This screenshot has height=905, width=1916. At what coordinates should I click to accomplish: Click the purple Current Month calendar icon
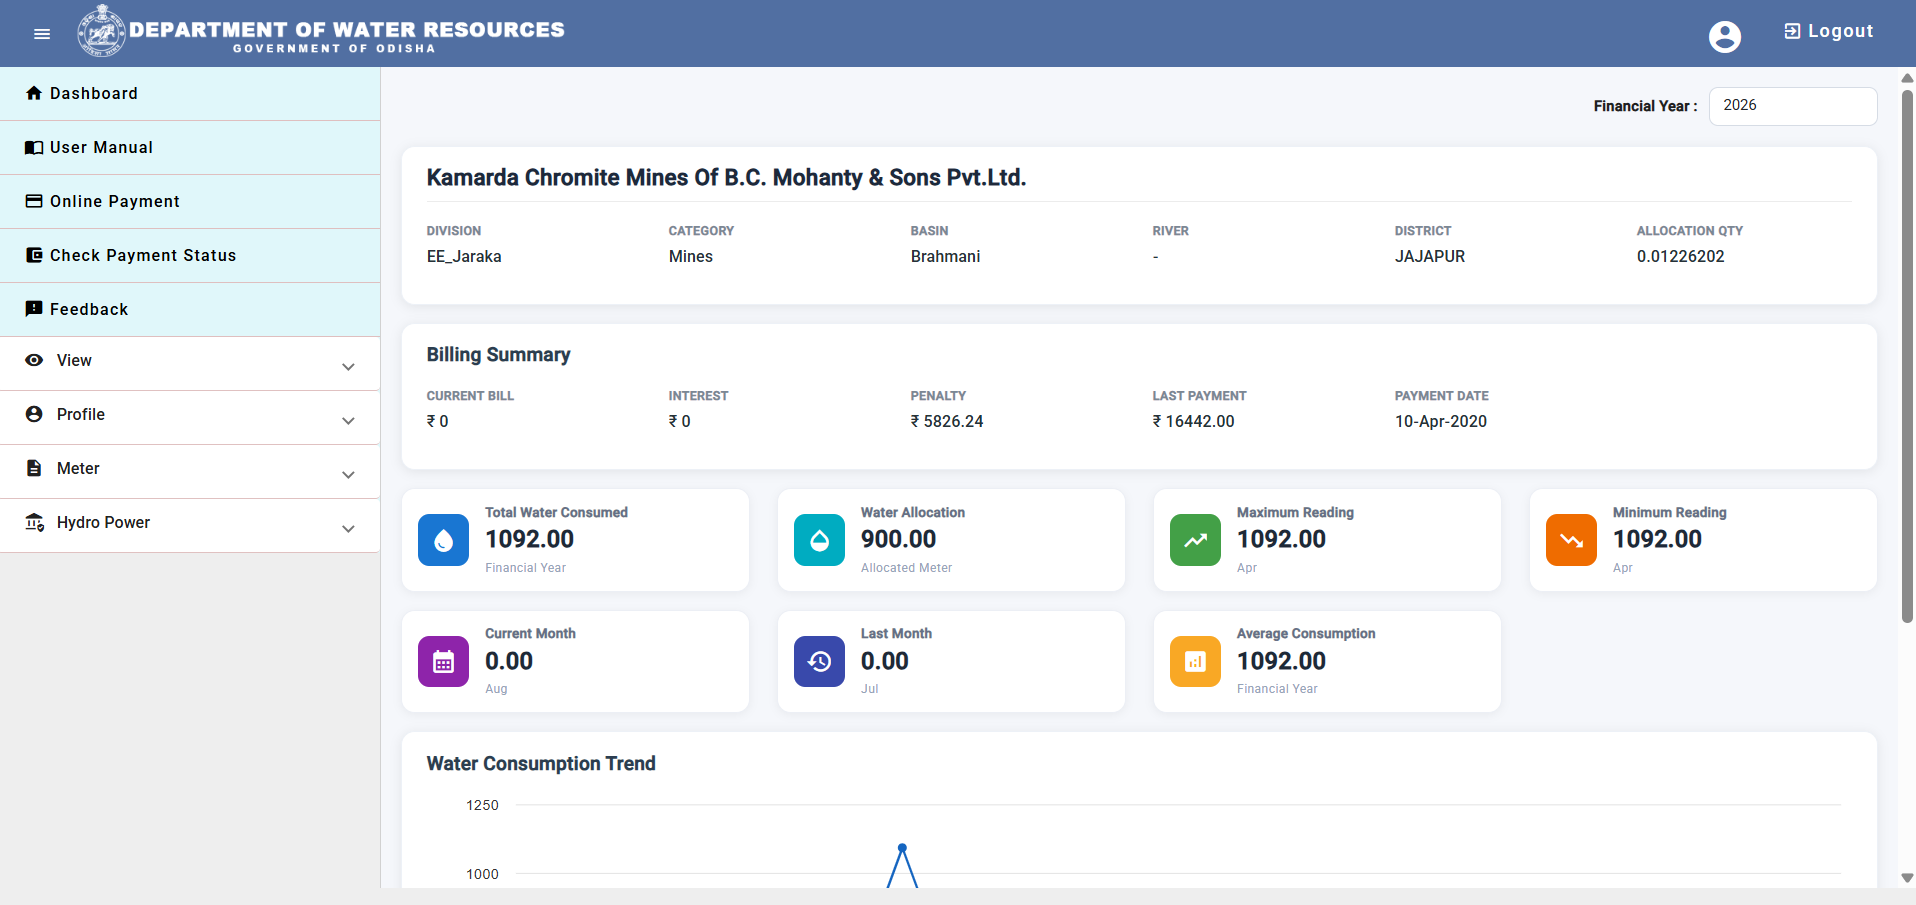click(x=443, y=661)
